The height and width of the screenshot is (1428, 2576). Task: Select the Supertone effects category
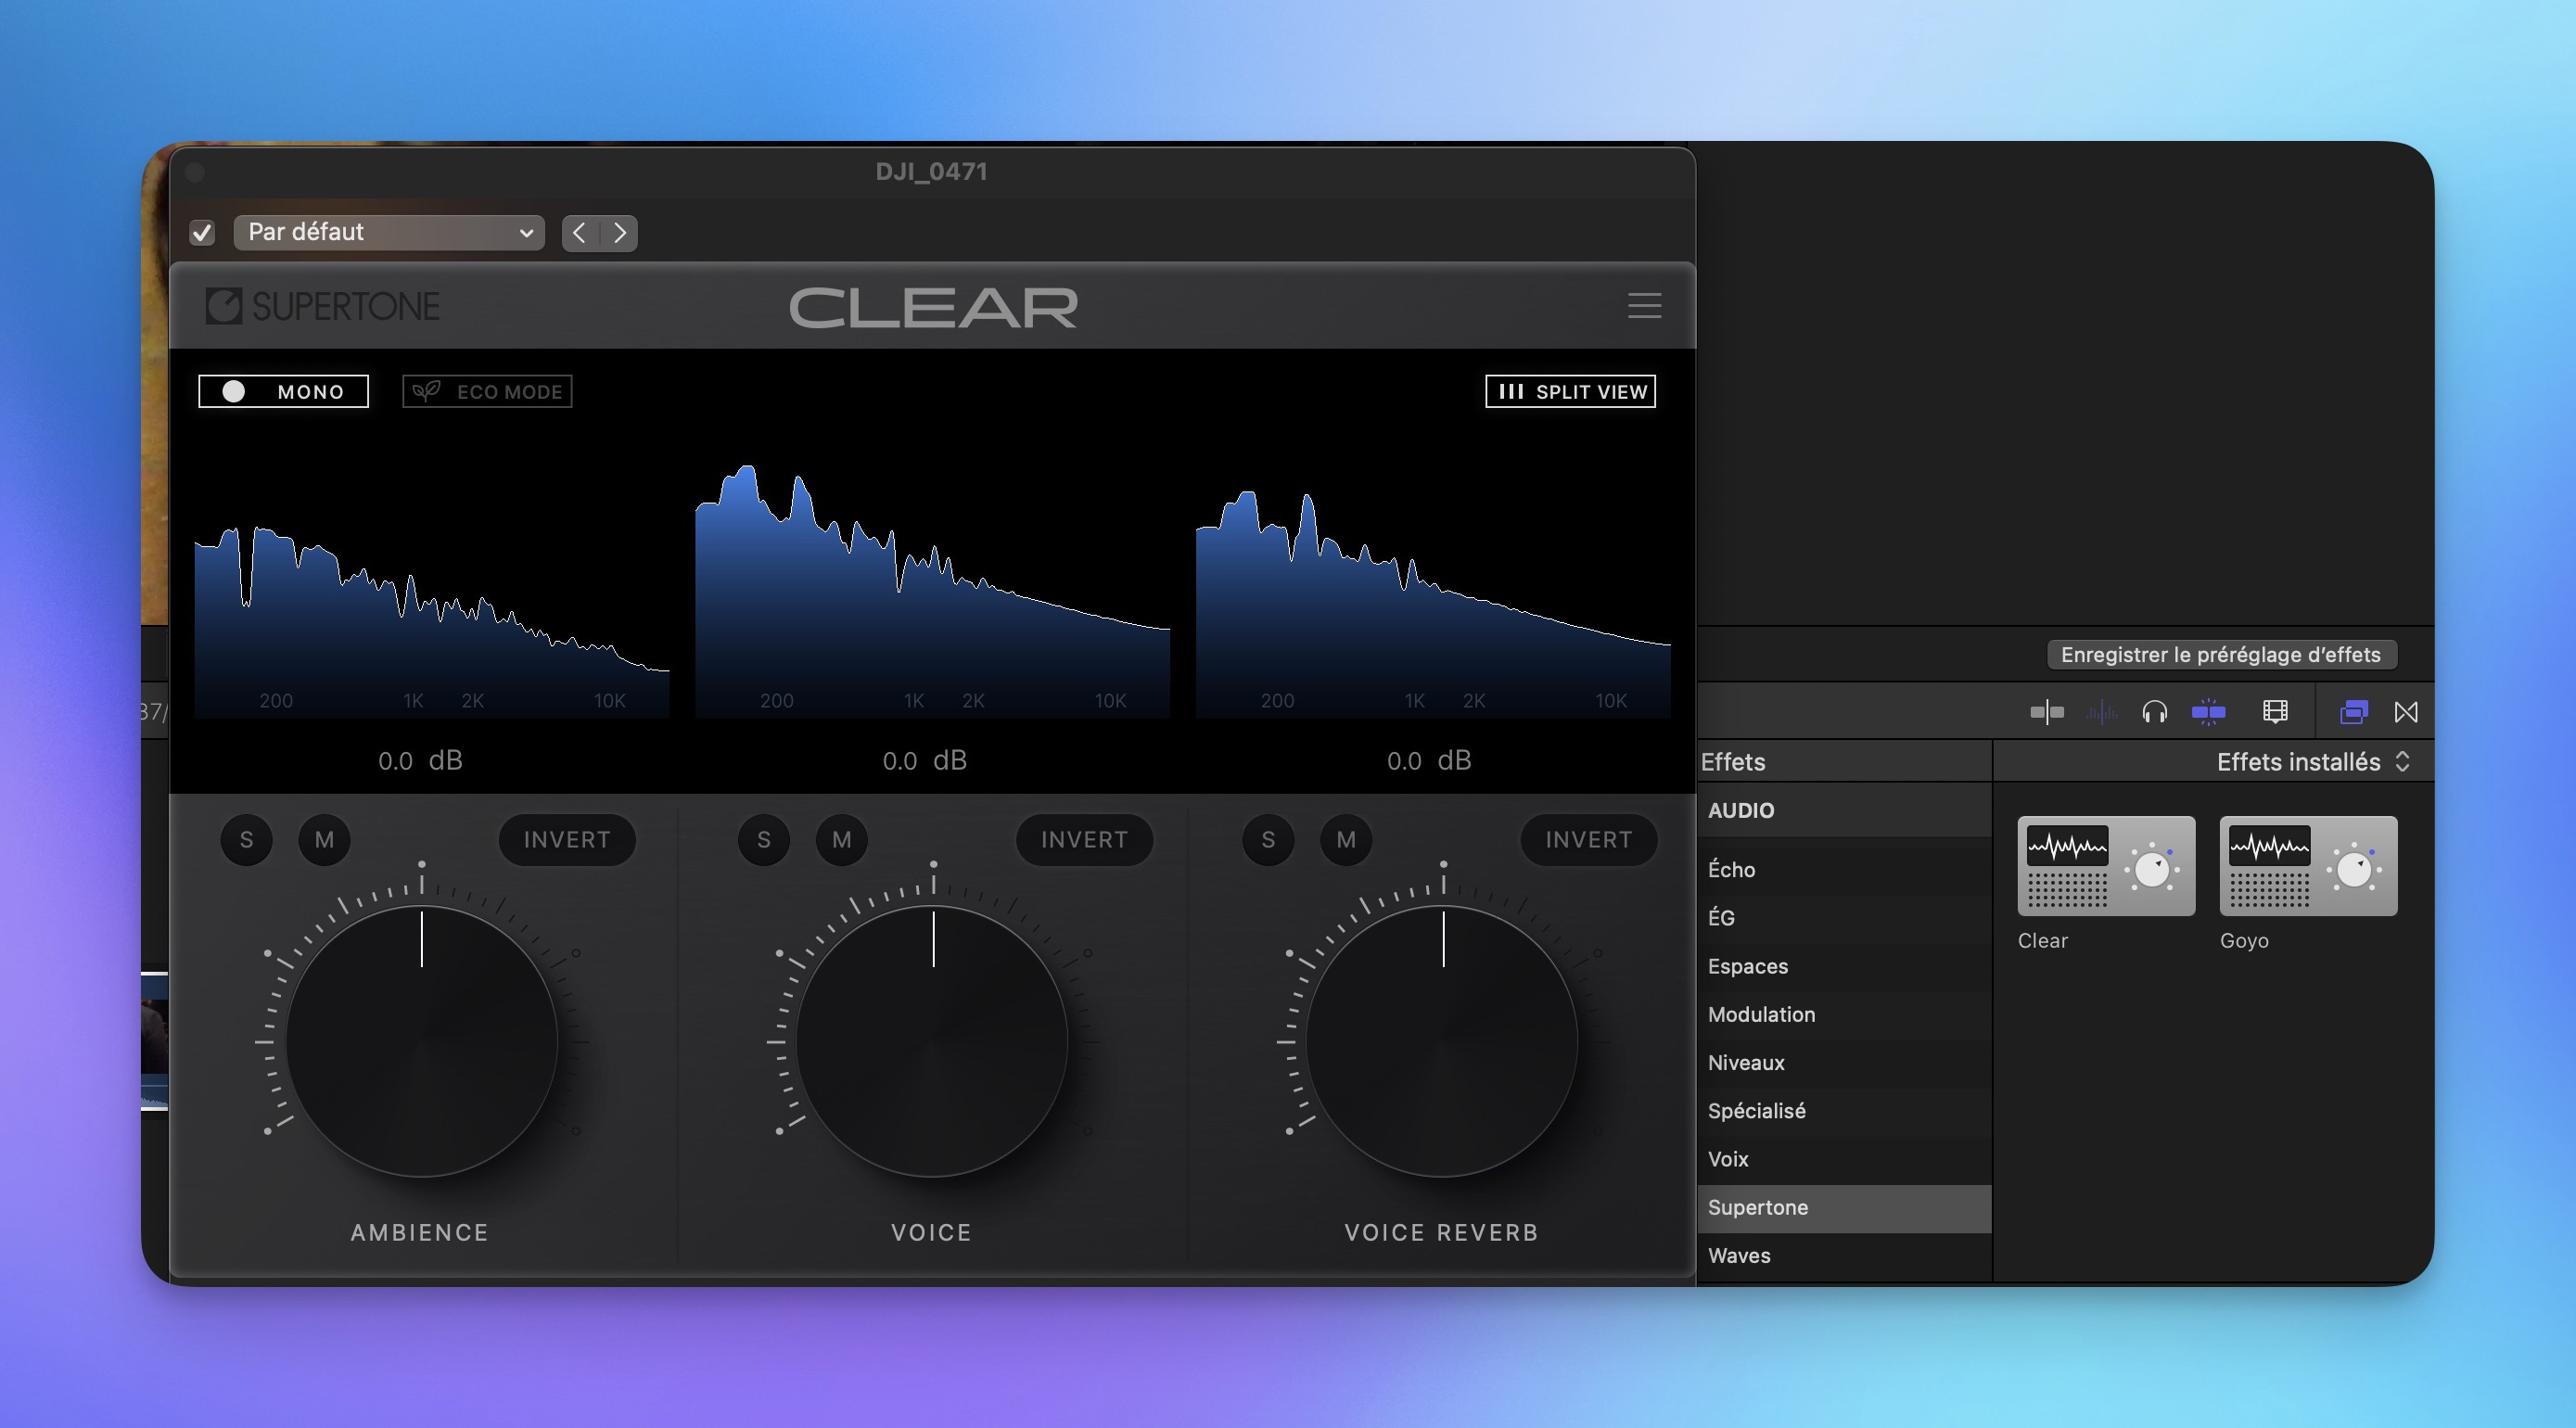(1844, 1207)
